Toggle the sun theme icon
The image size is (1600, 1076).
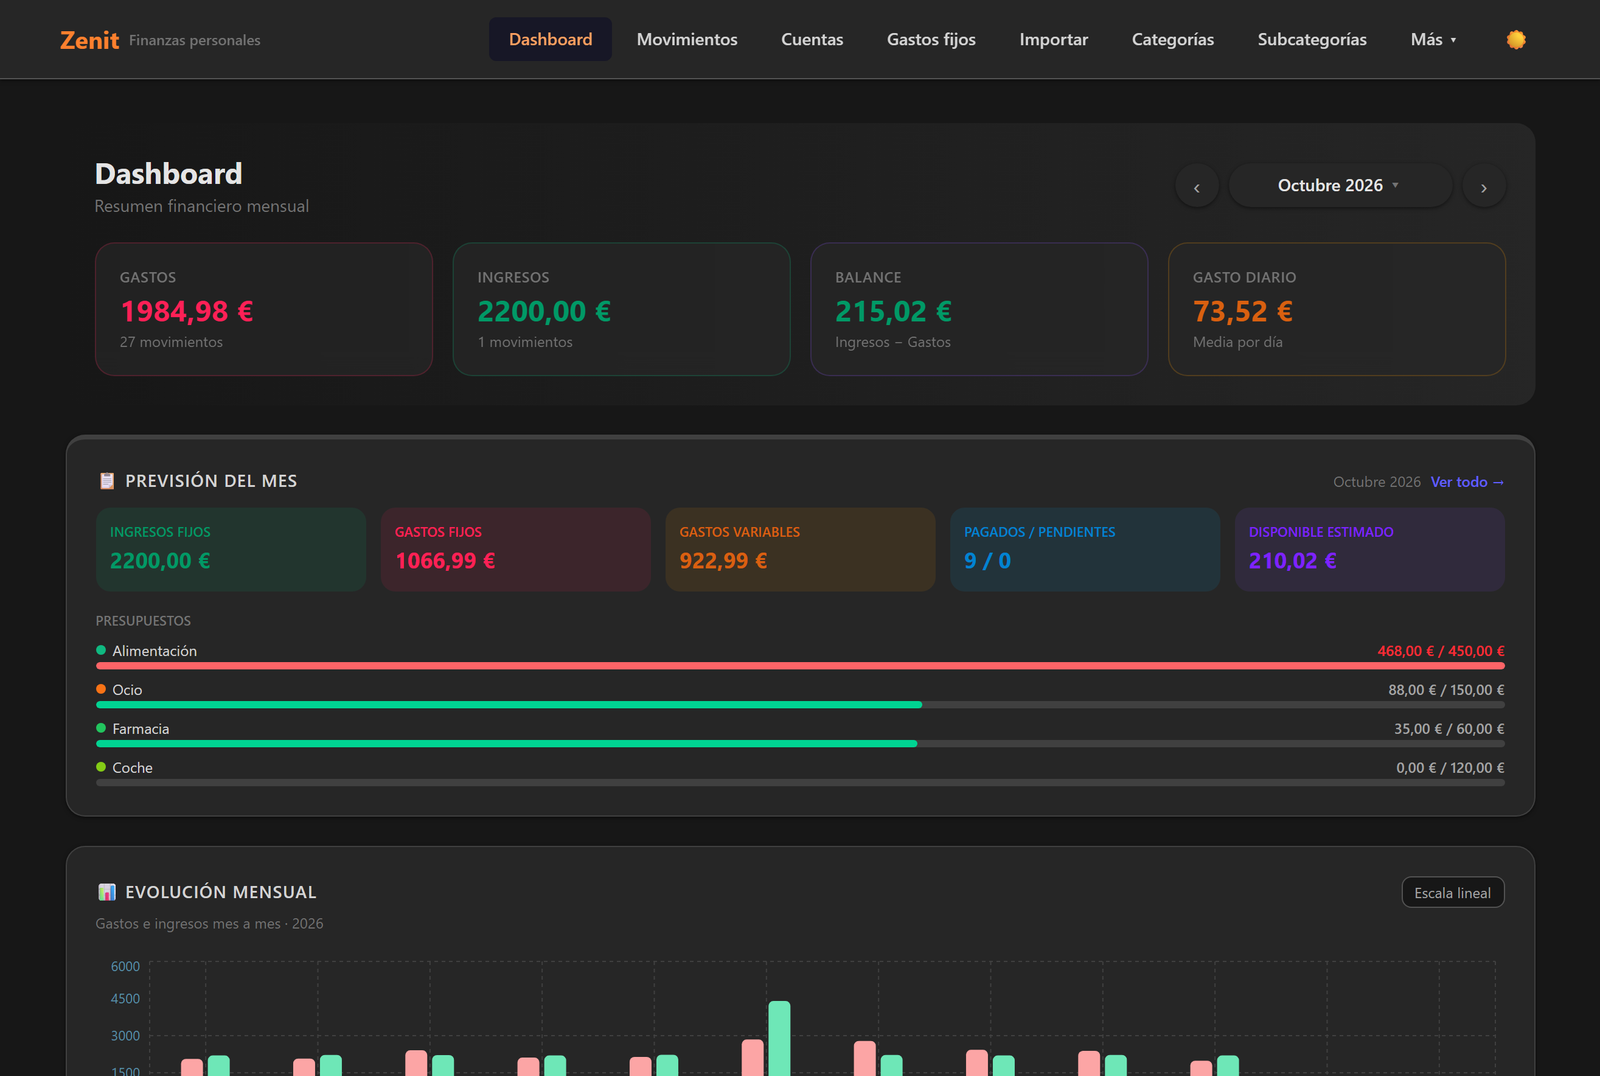point(1516,40)
